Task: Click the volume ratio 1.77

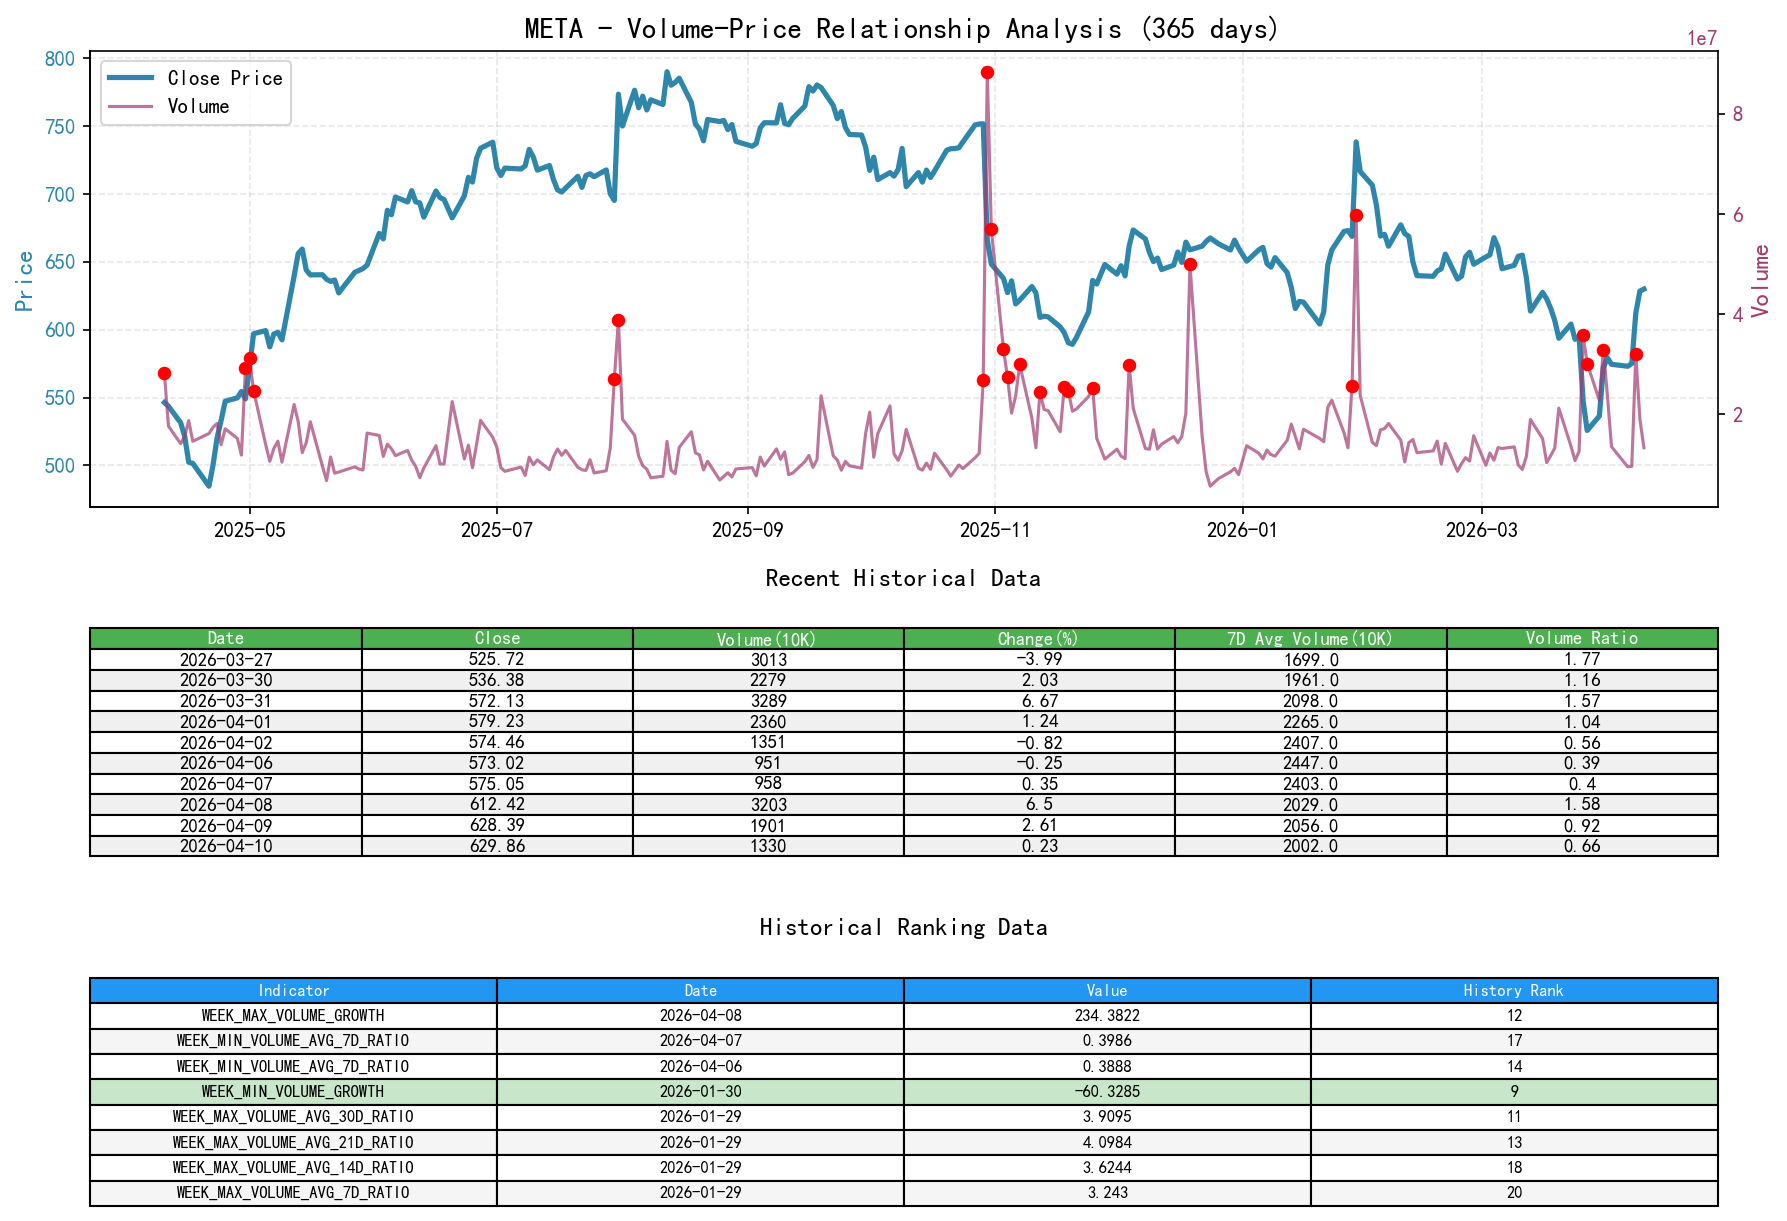Action: click(x=1582, y=660)
